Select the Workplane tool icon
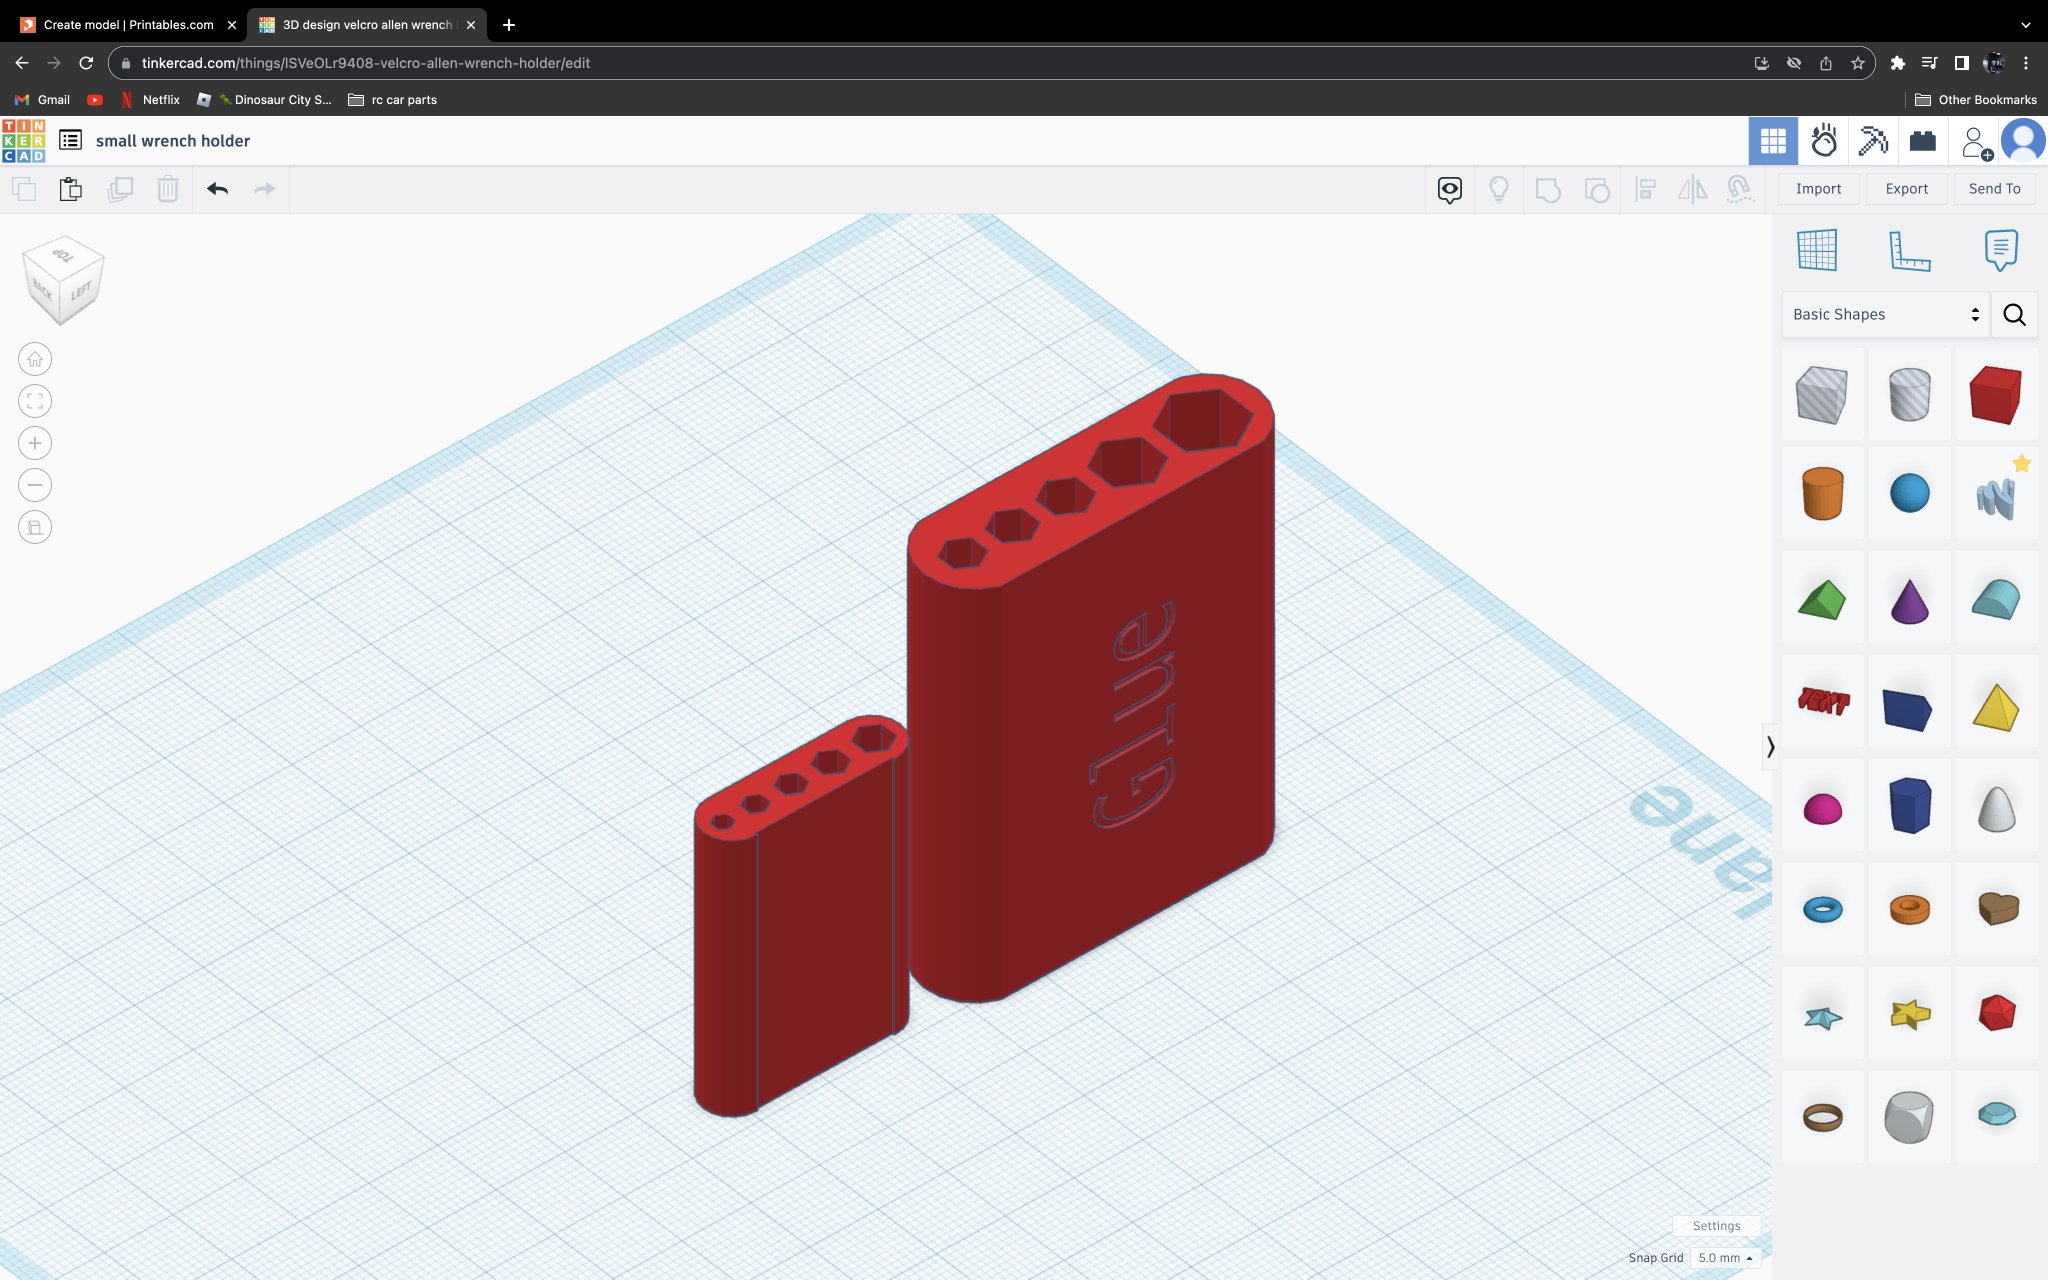Viewport: 2048px width, 1280px height. 1816,250
